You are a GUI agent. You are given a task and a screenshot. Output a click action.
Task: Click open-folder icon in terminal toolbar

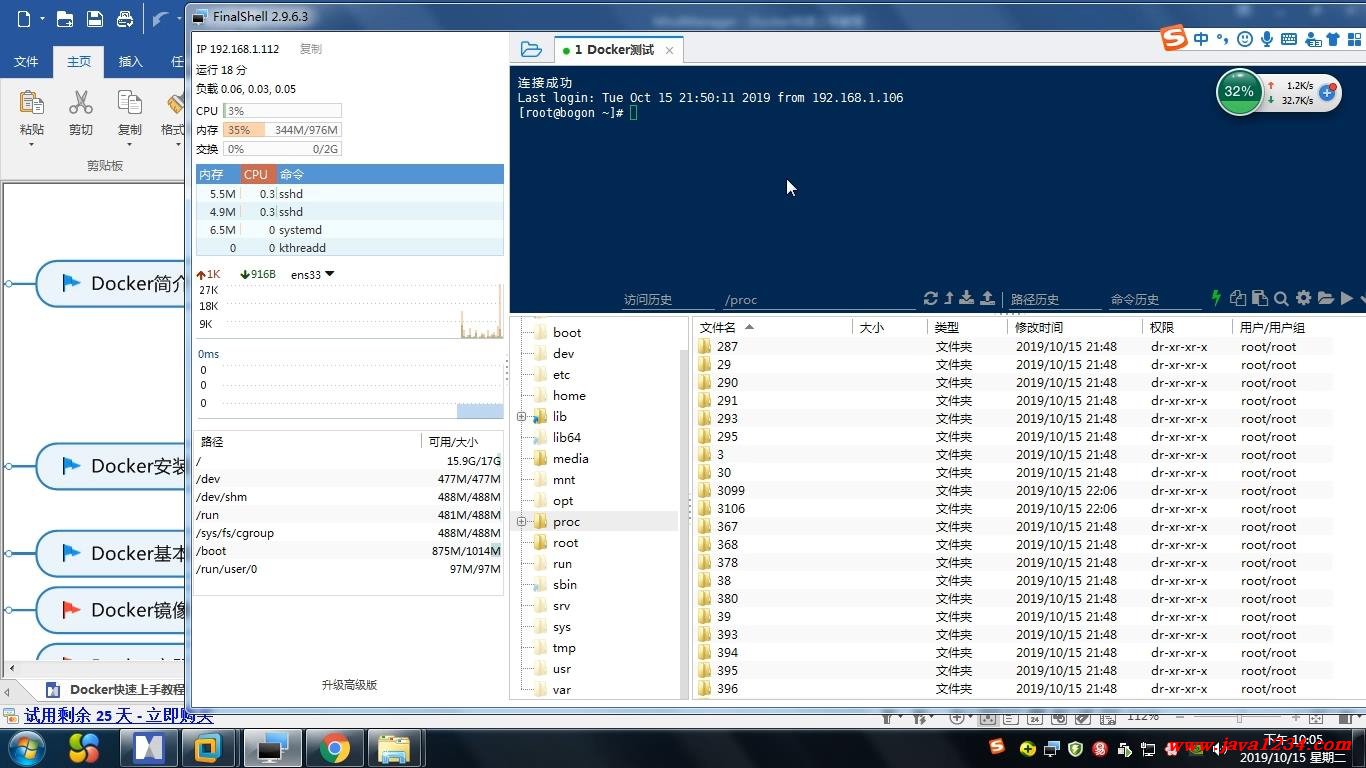pyautogui.click(x=1325, y=298)
